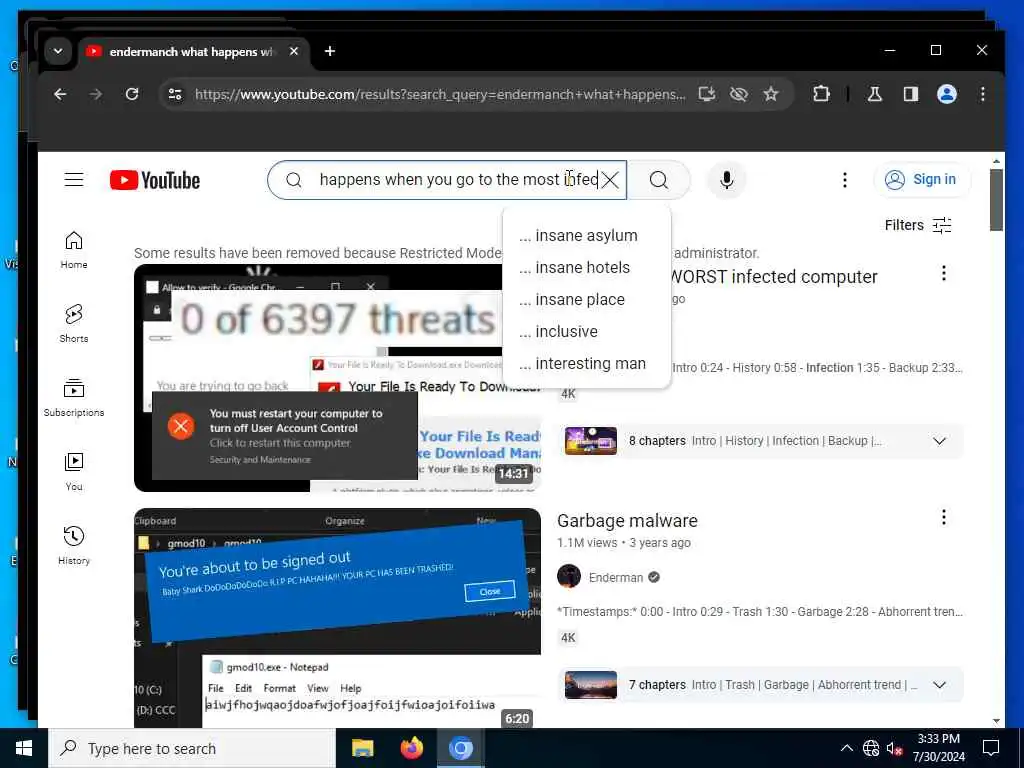Choose suggestion 'insane asylum'
Screen dimensions: 1024x768
(x=586, y=236)
